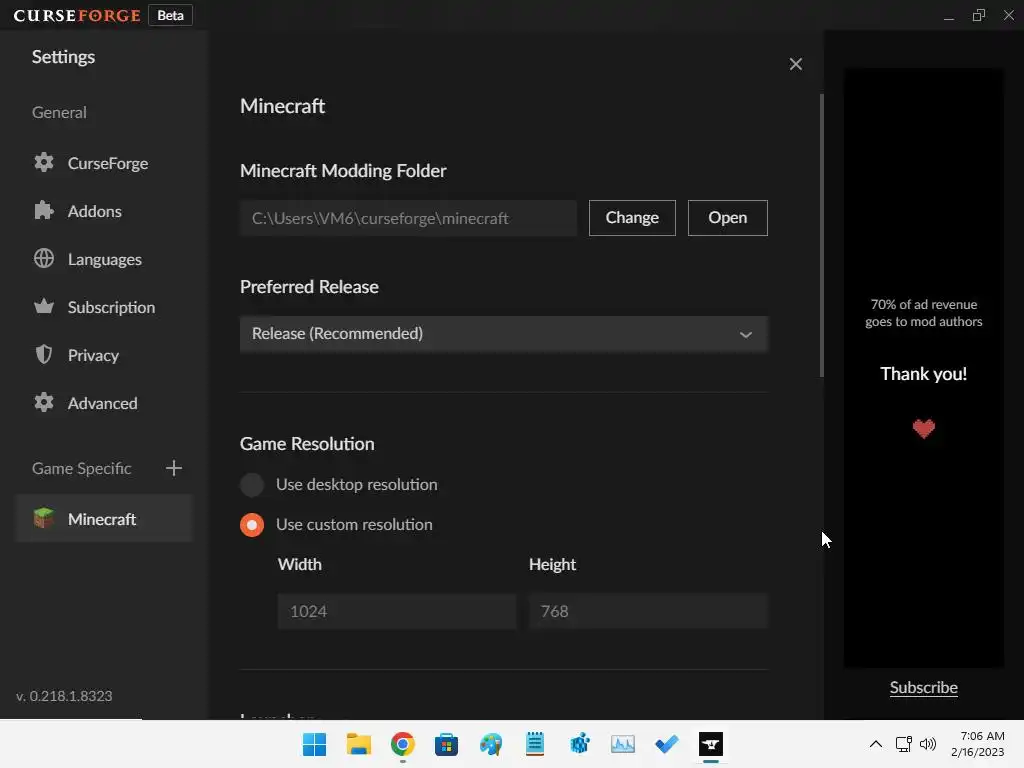Open Microsoft Store from taskbar
The width and height of the screenshot is (1024, 768).
point(447,744)
